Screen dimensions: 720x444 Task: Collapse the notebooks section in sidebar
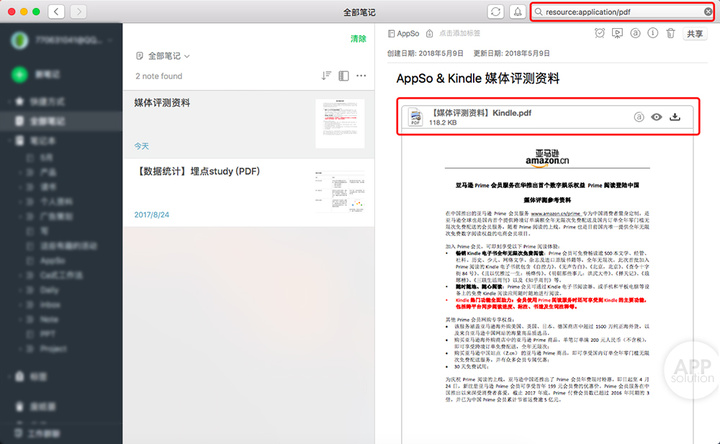click(9, 141)
